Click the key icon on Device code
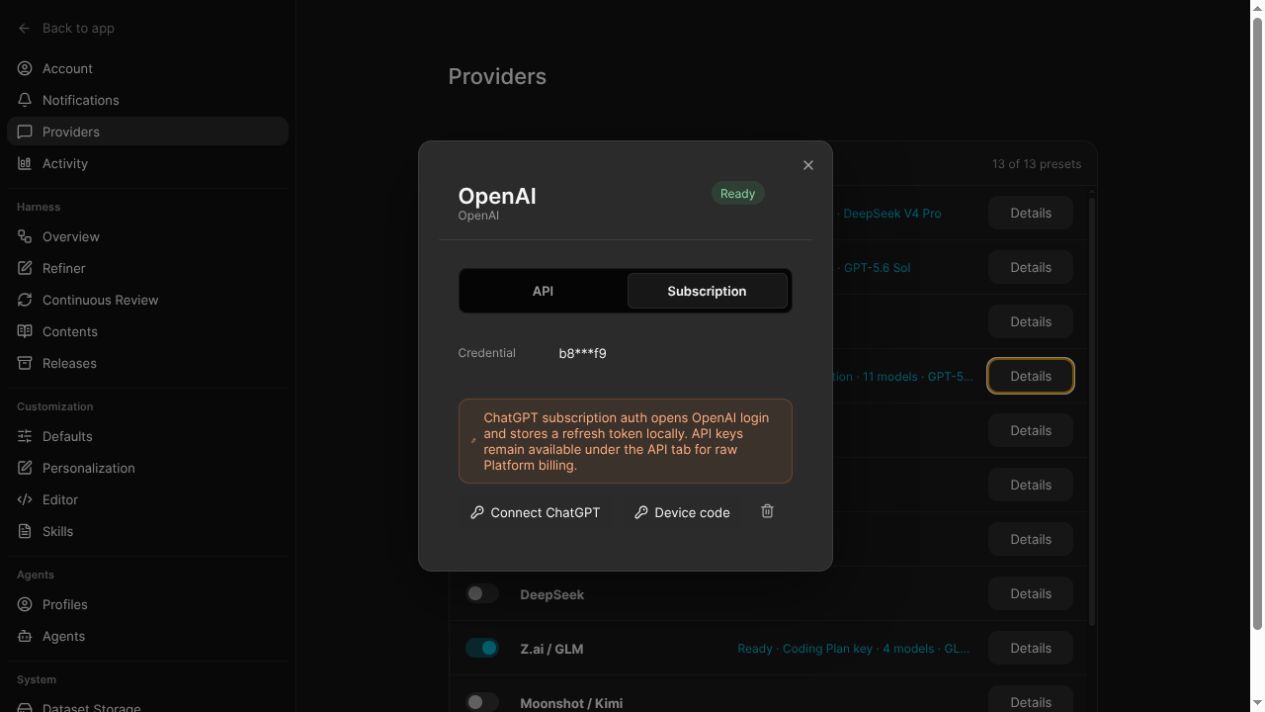 point(641,512)
